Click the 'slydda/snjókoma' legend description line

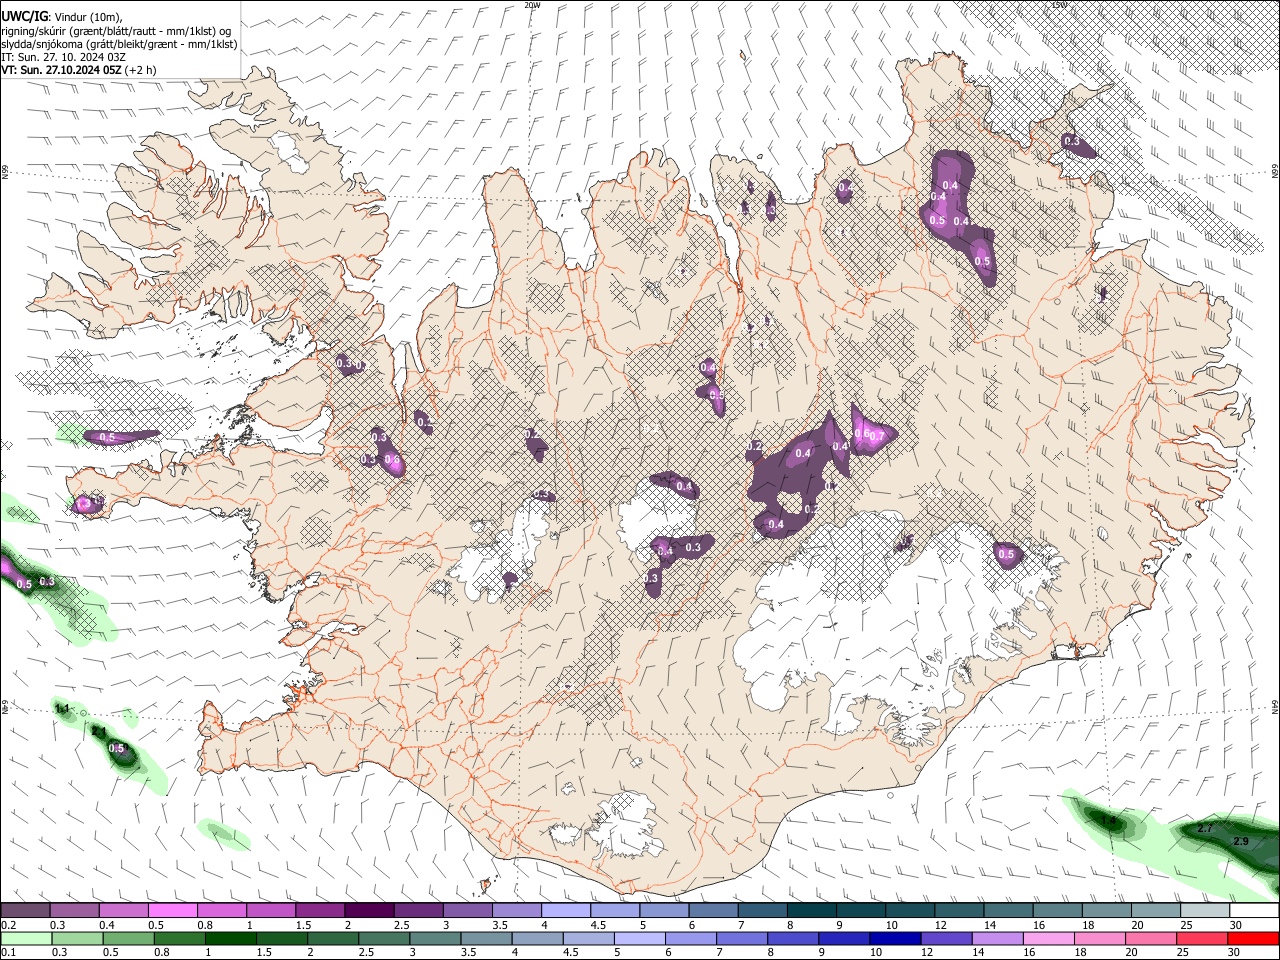tap(119, 44)
